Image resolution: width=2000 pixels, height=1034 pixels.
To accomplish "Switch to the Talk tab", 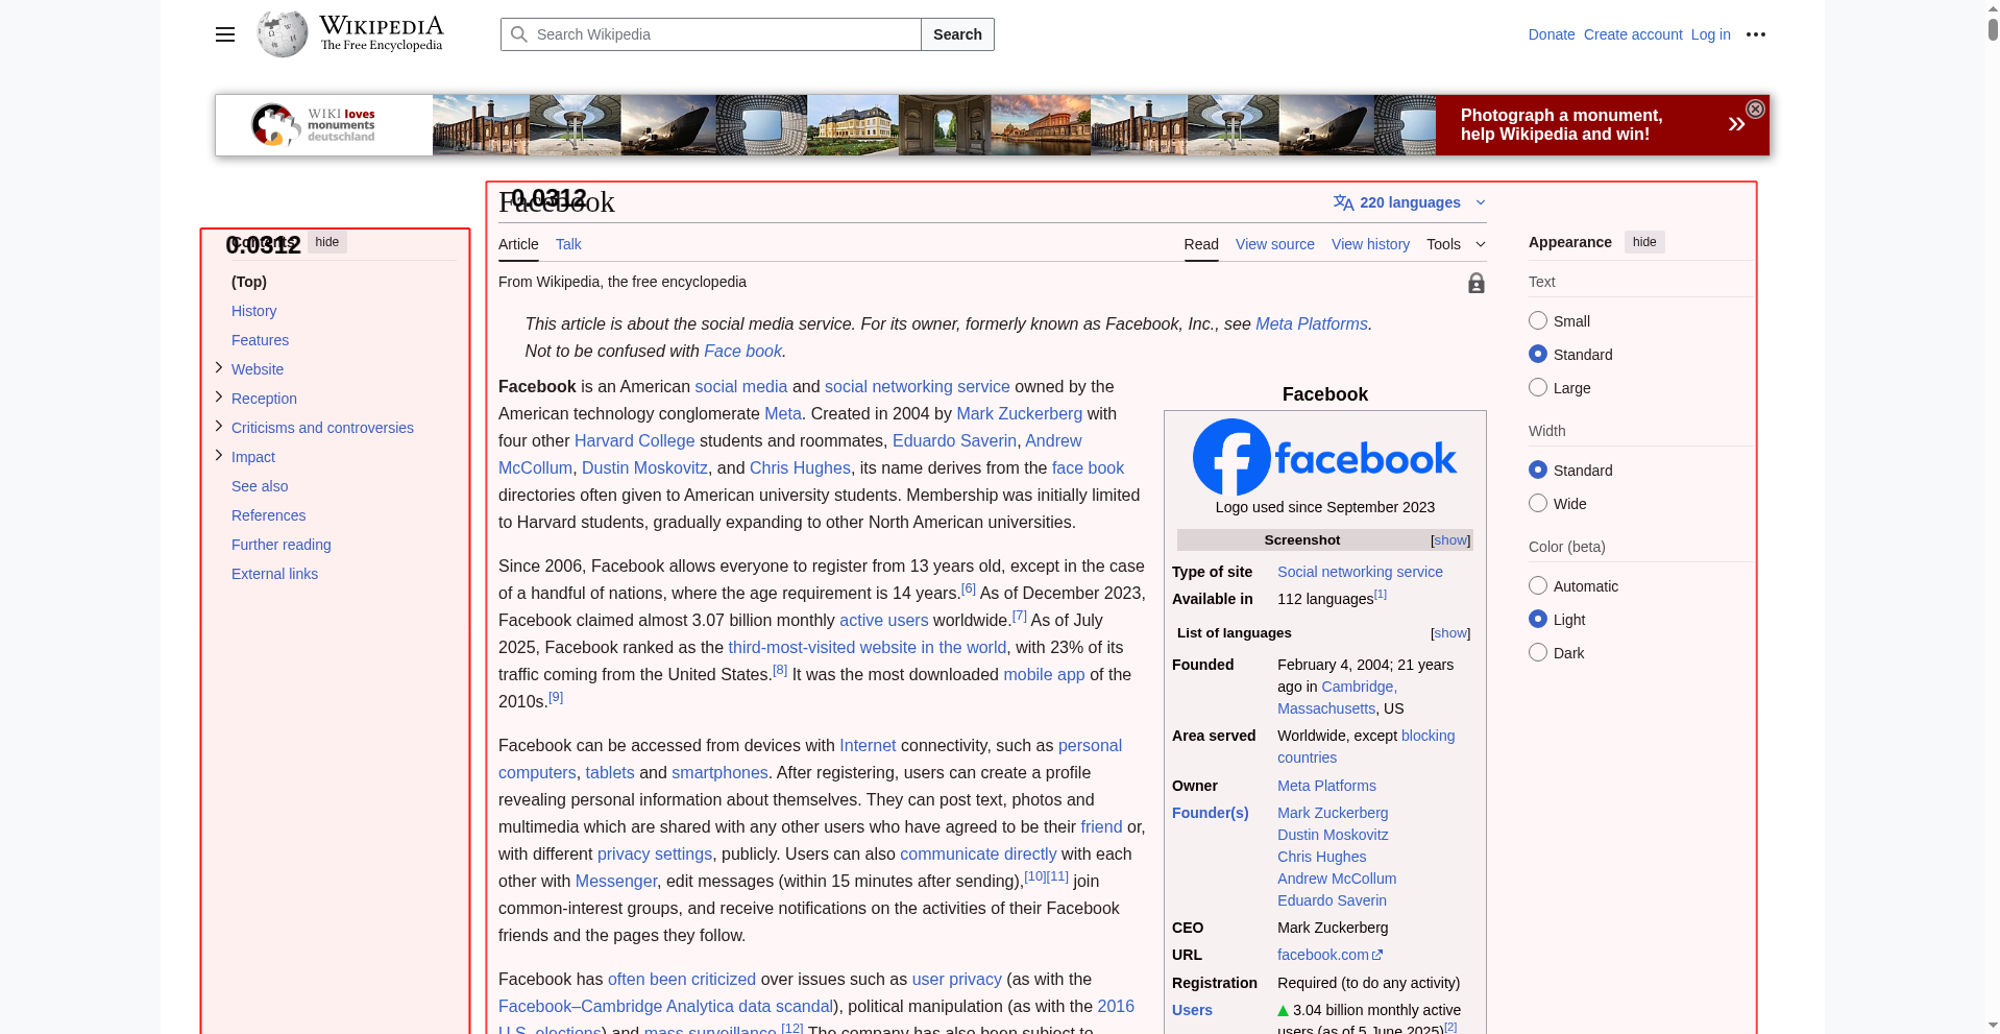I will click(x=568, y=244).
